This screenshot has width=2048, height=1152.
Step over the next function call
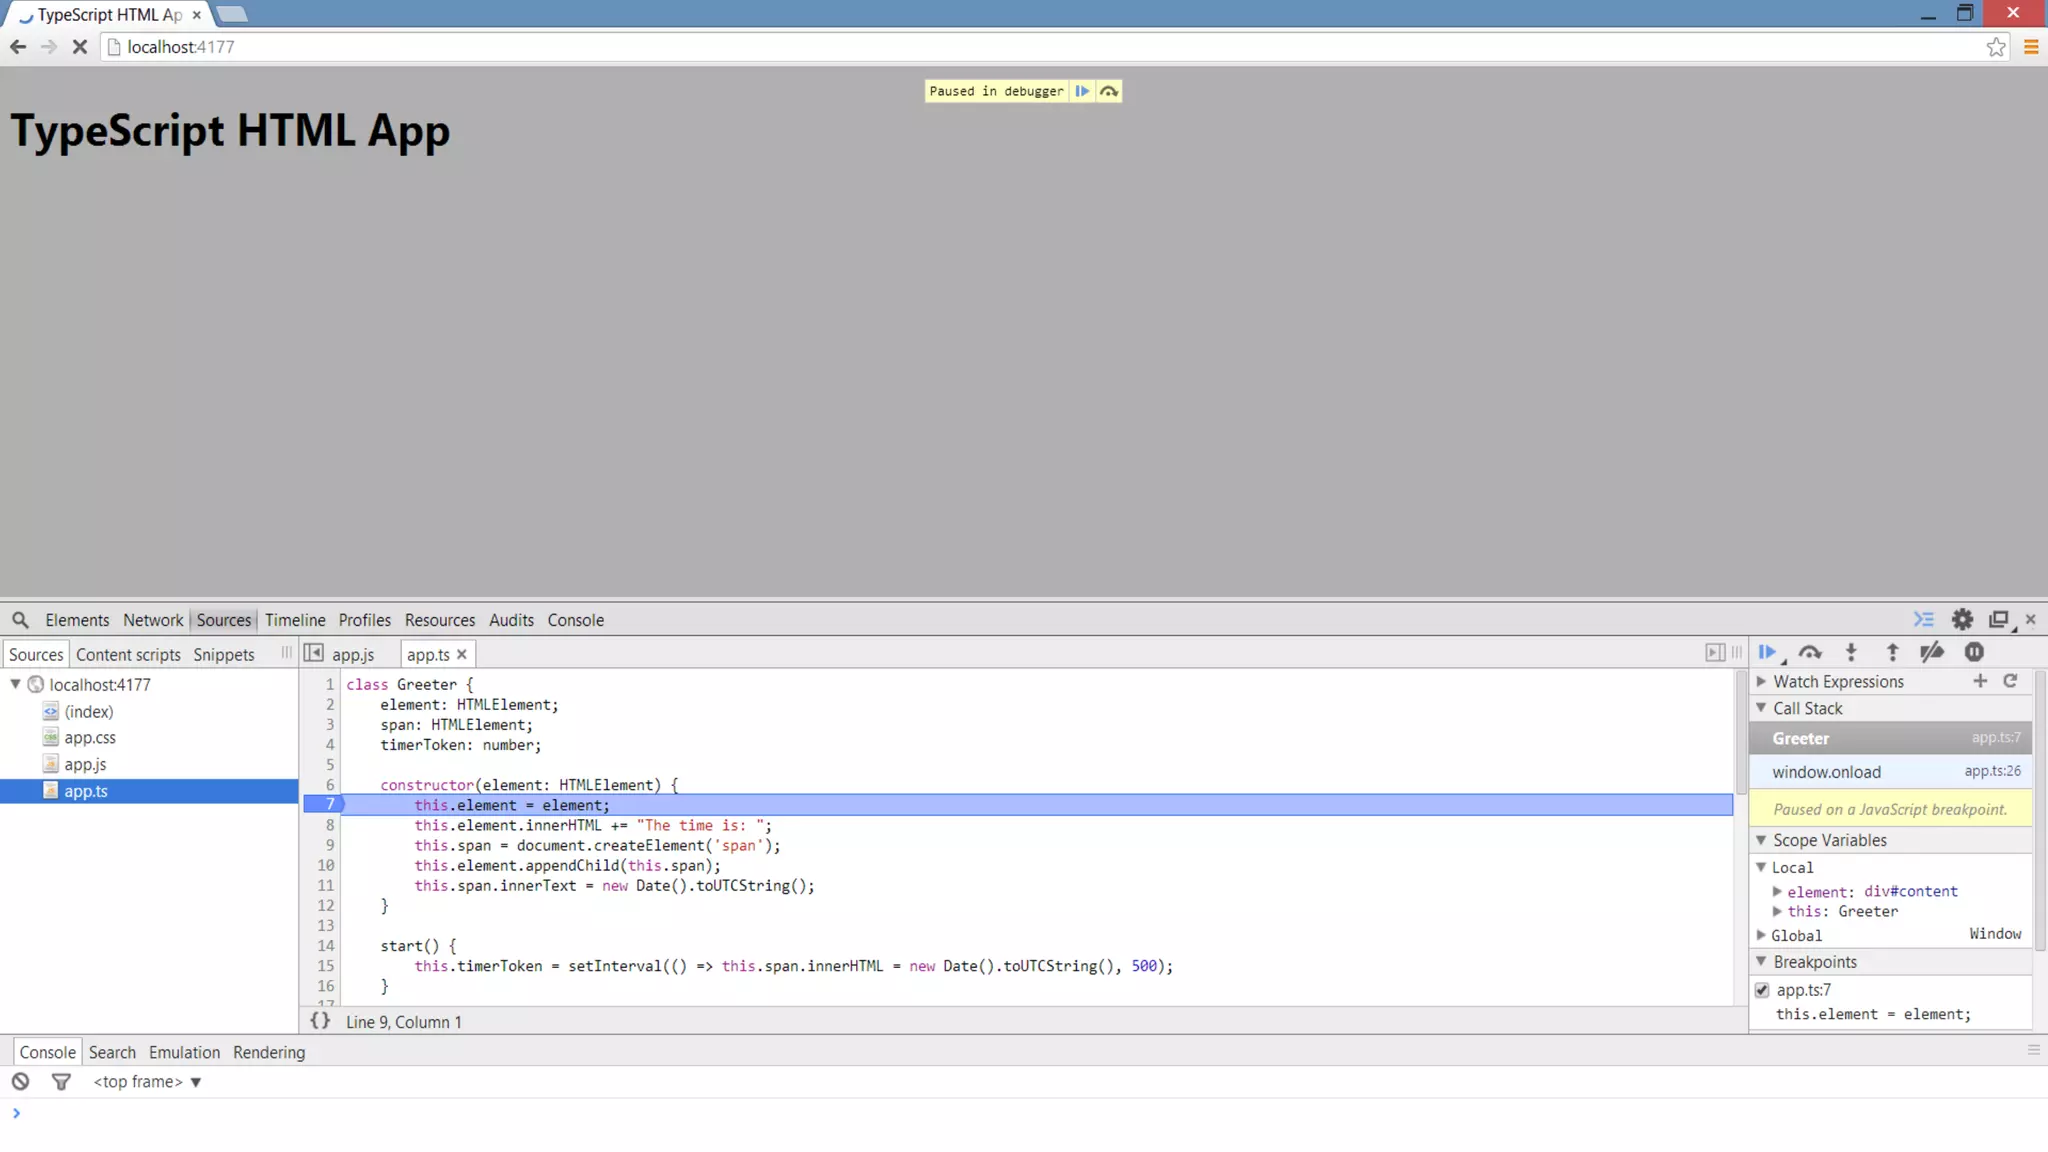1810,652
